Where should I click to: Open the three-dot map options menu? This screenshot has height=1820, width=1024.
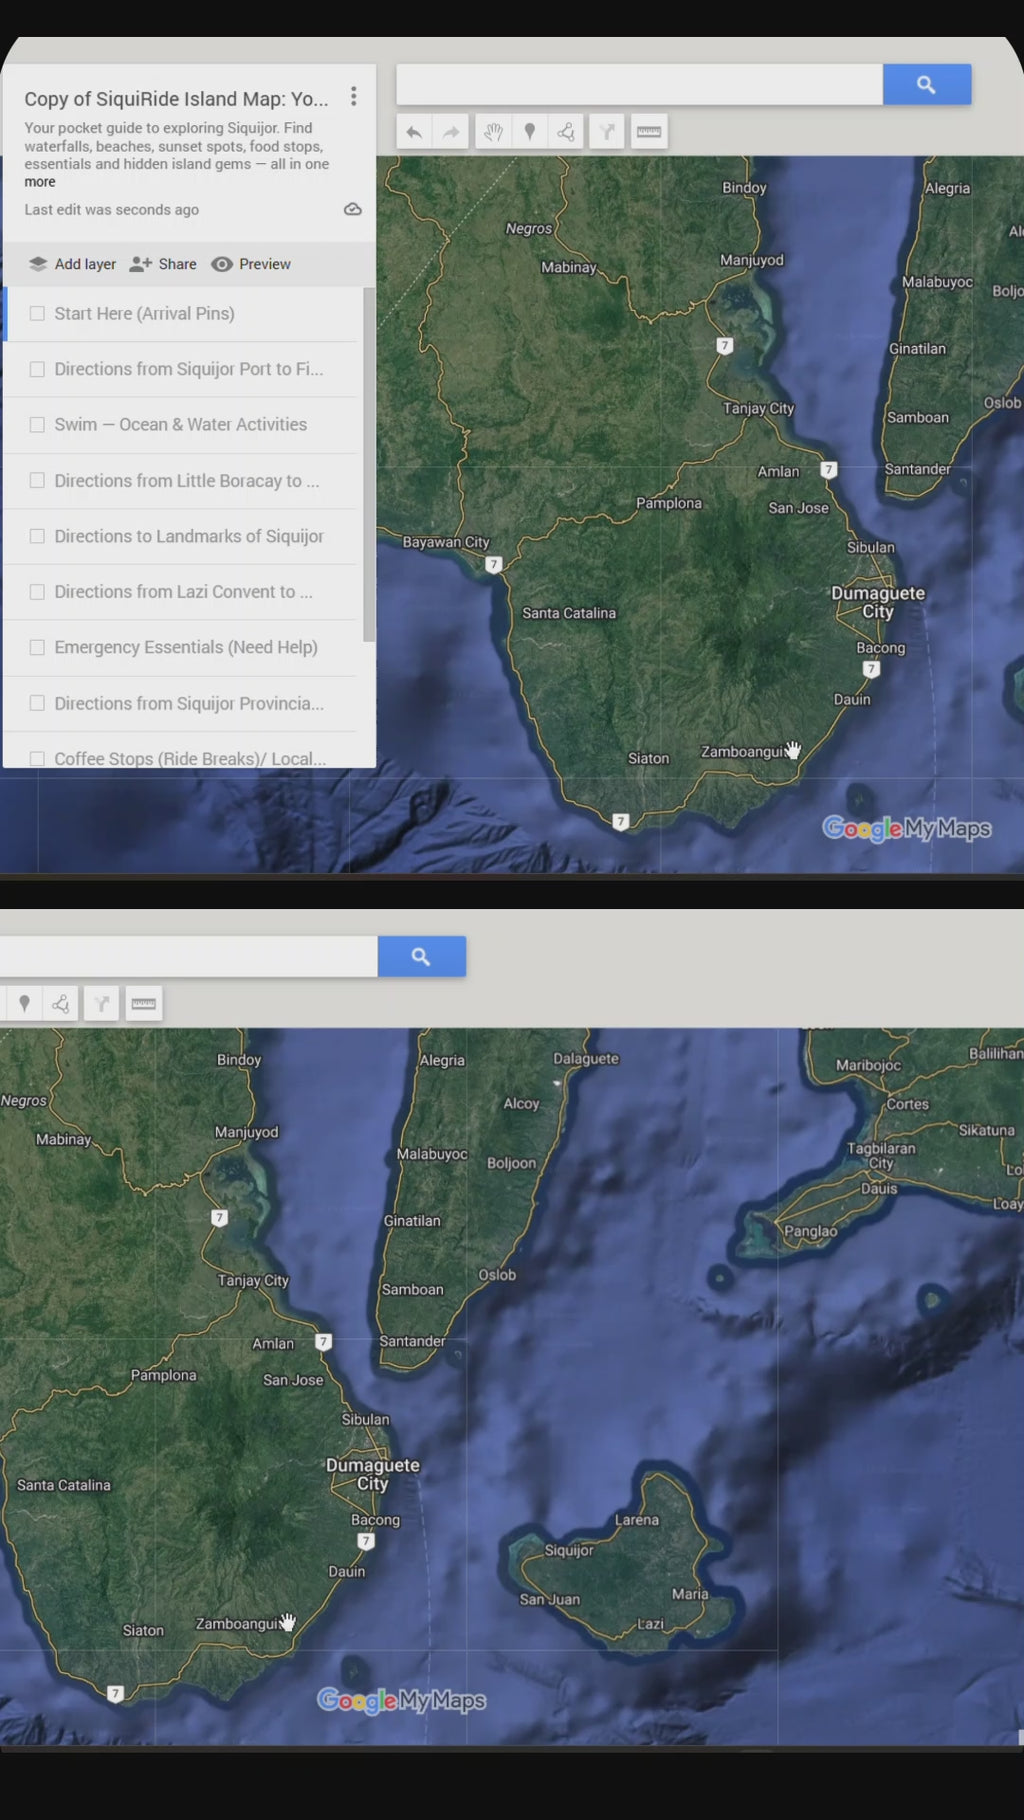(353, 96)
